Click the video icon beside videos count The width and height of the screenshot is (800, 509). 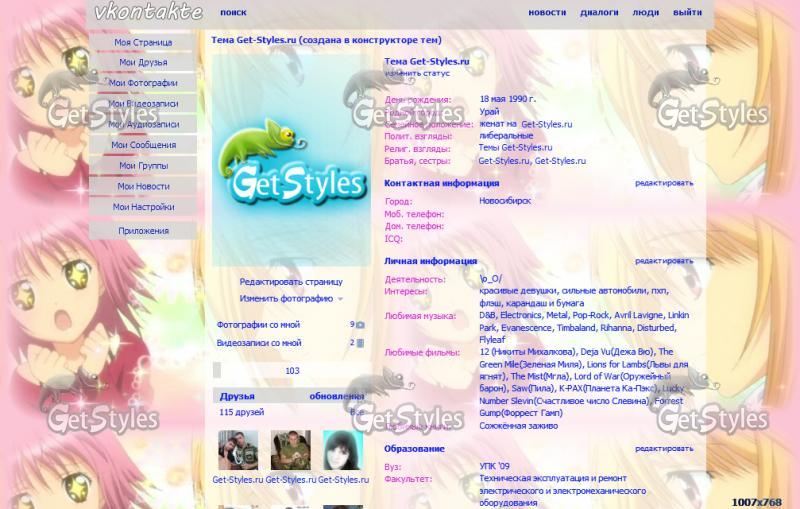coord(360,343)
